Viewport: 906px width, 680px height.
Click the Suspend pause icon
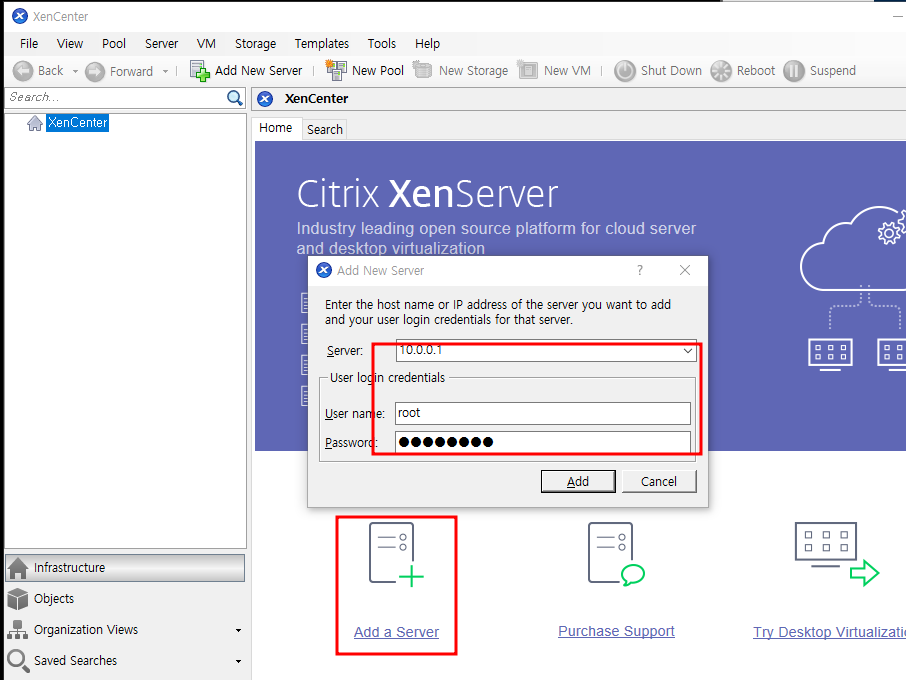[794, 71]
